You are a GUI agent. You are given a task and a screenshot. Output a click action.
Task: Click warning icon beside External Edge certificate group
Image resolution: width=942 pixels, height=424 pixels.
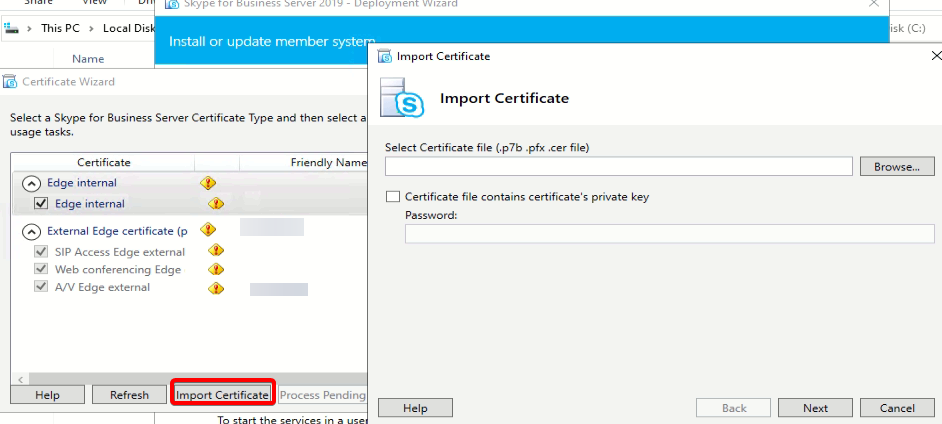(208, 230)
